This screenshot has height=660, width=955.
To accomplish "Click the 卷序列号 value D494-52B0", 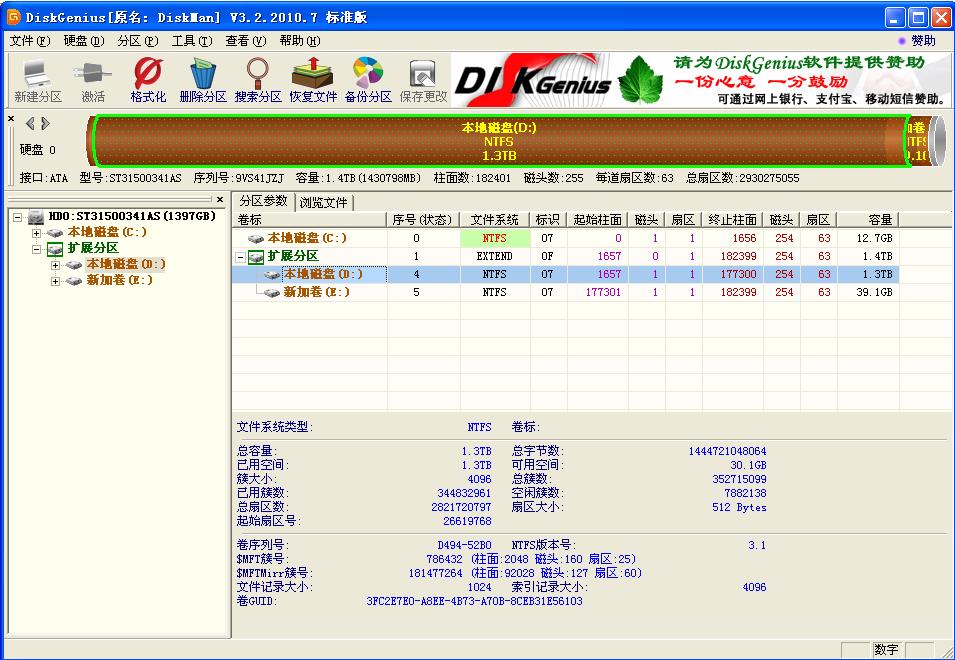I will click(x=464, y=545).
